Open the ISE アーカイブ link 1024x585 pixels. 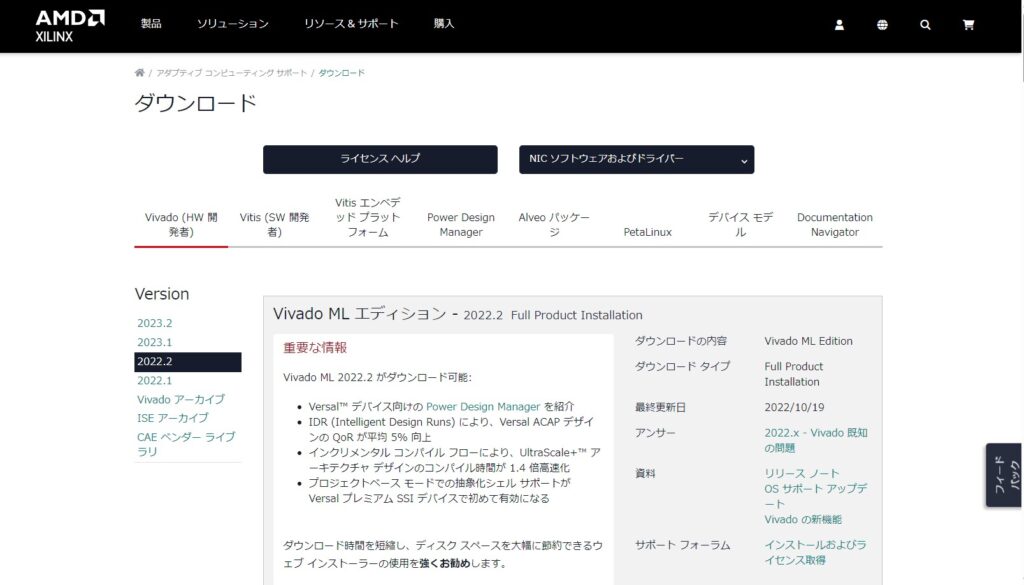point(172,419)
